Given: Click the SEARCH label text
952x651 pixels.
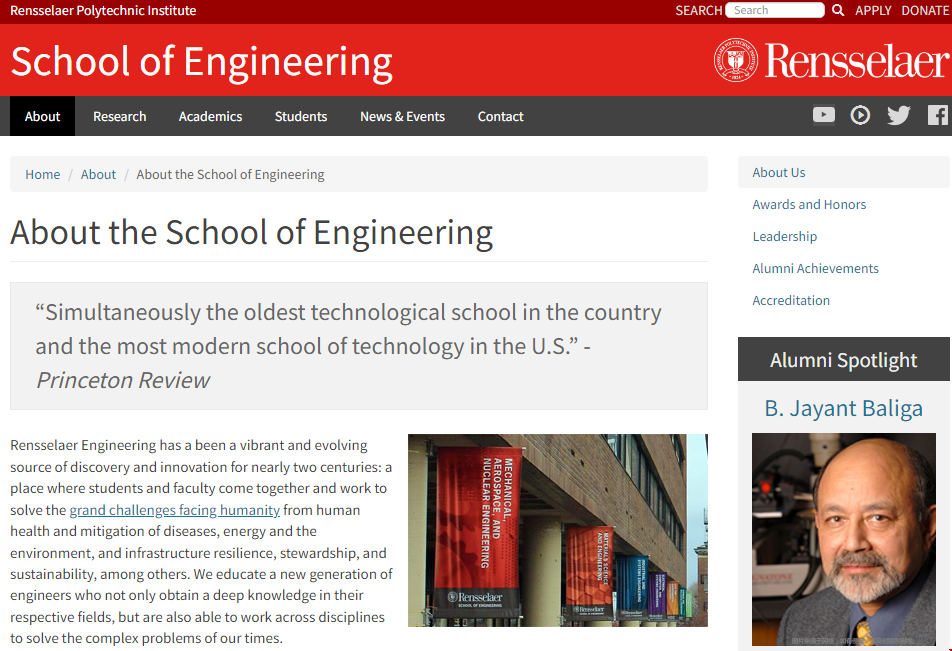Looking at the screenshot, I should click(x=699, y=10).
